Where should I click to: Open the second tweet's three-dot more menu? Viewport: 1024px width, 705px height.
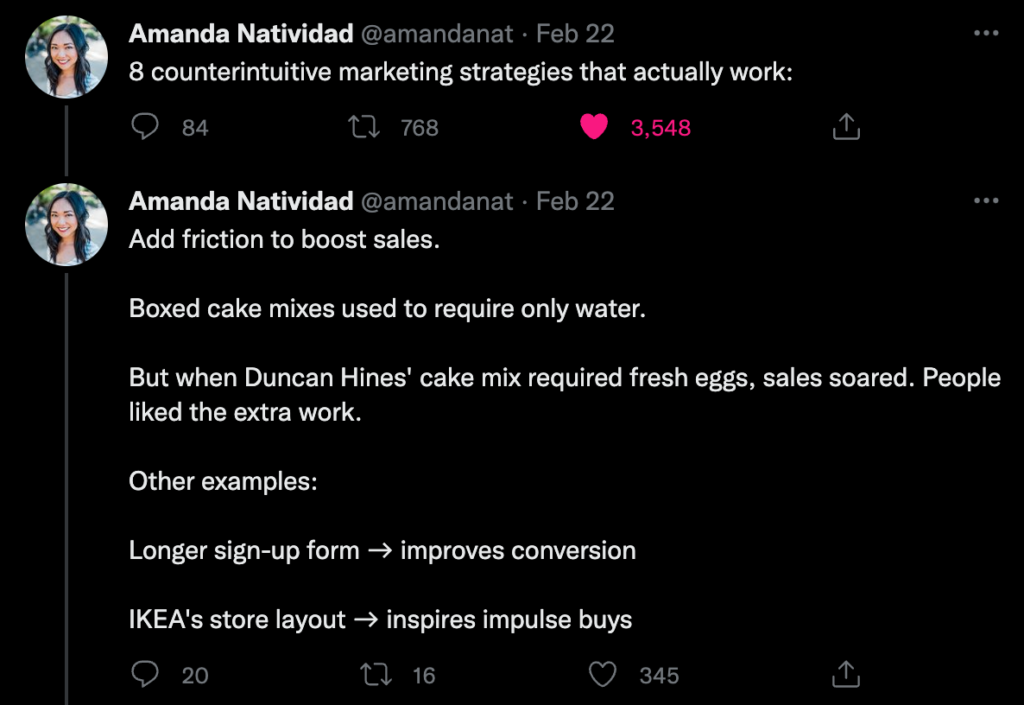click(985, 200)
